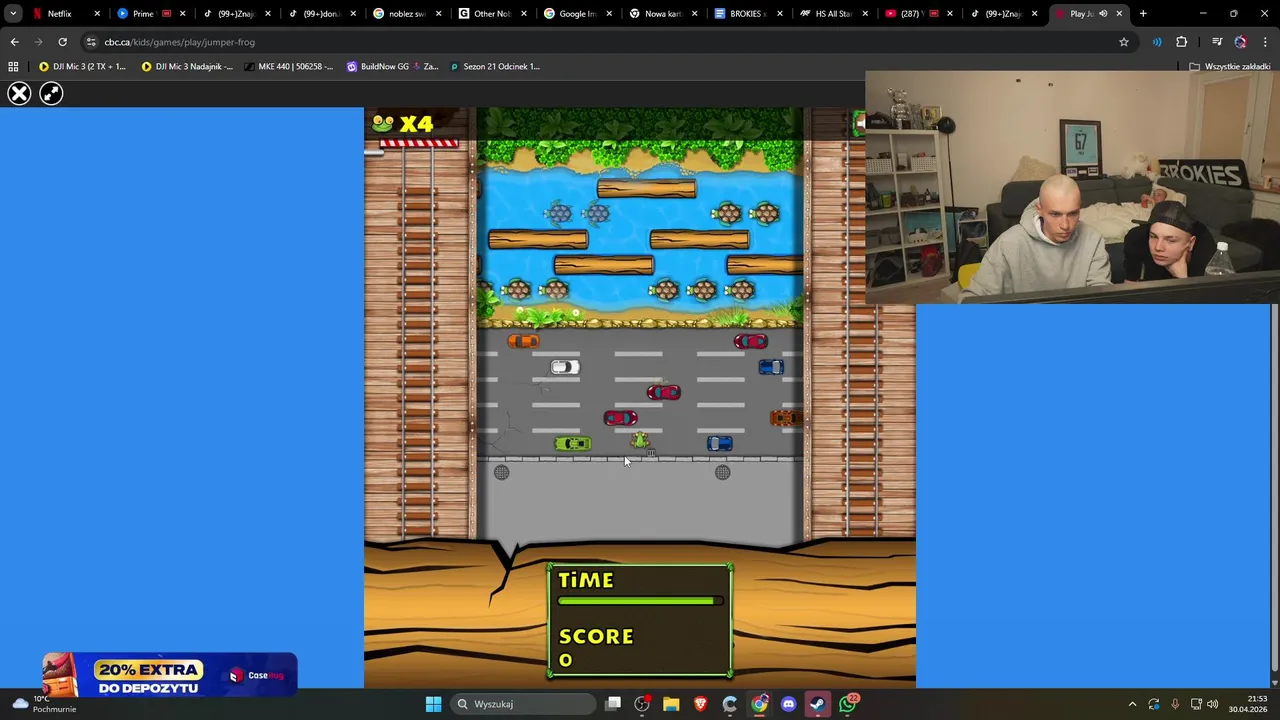Open the DJI Mic 3 (2 TX + 1... bookmark
The width and height of the screenshot is (1280, 720).
(82, 67)
